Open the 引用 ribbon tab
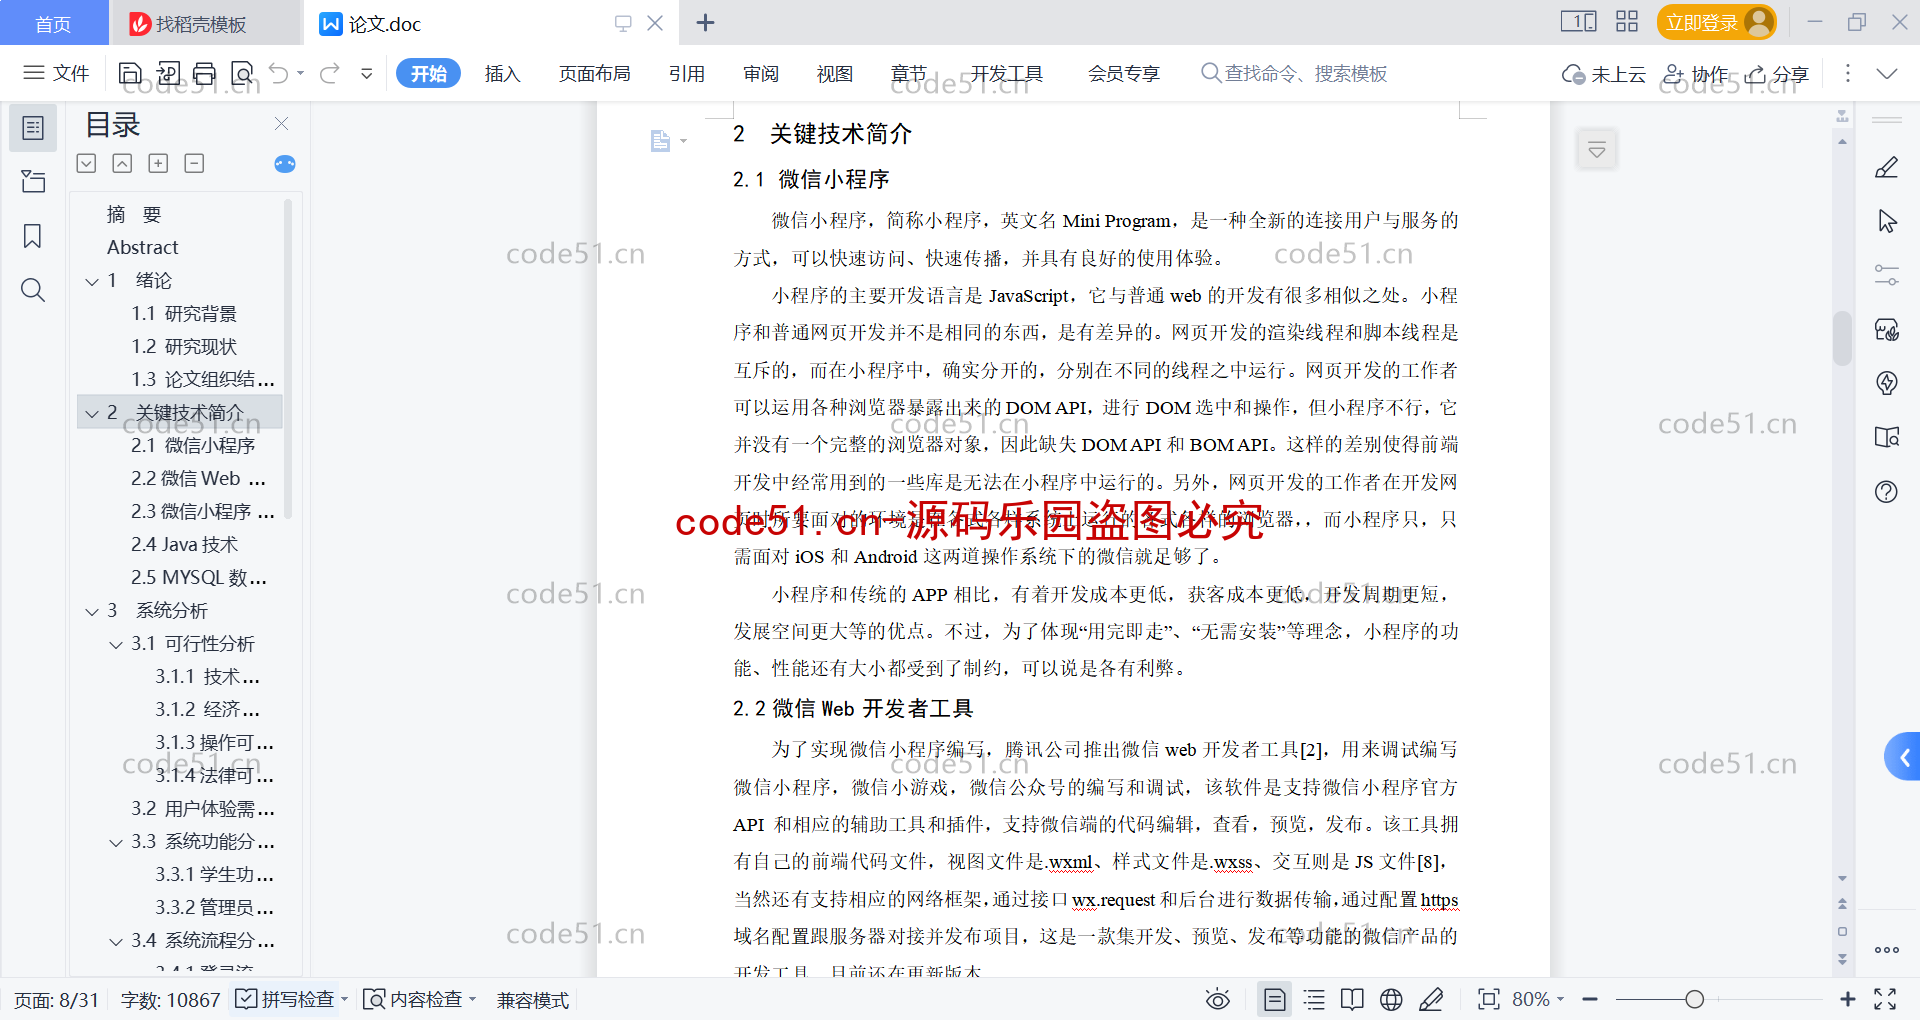The width and height of the screenshot is (1920, 1020). [x=687, y=73]
